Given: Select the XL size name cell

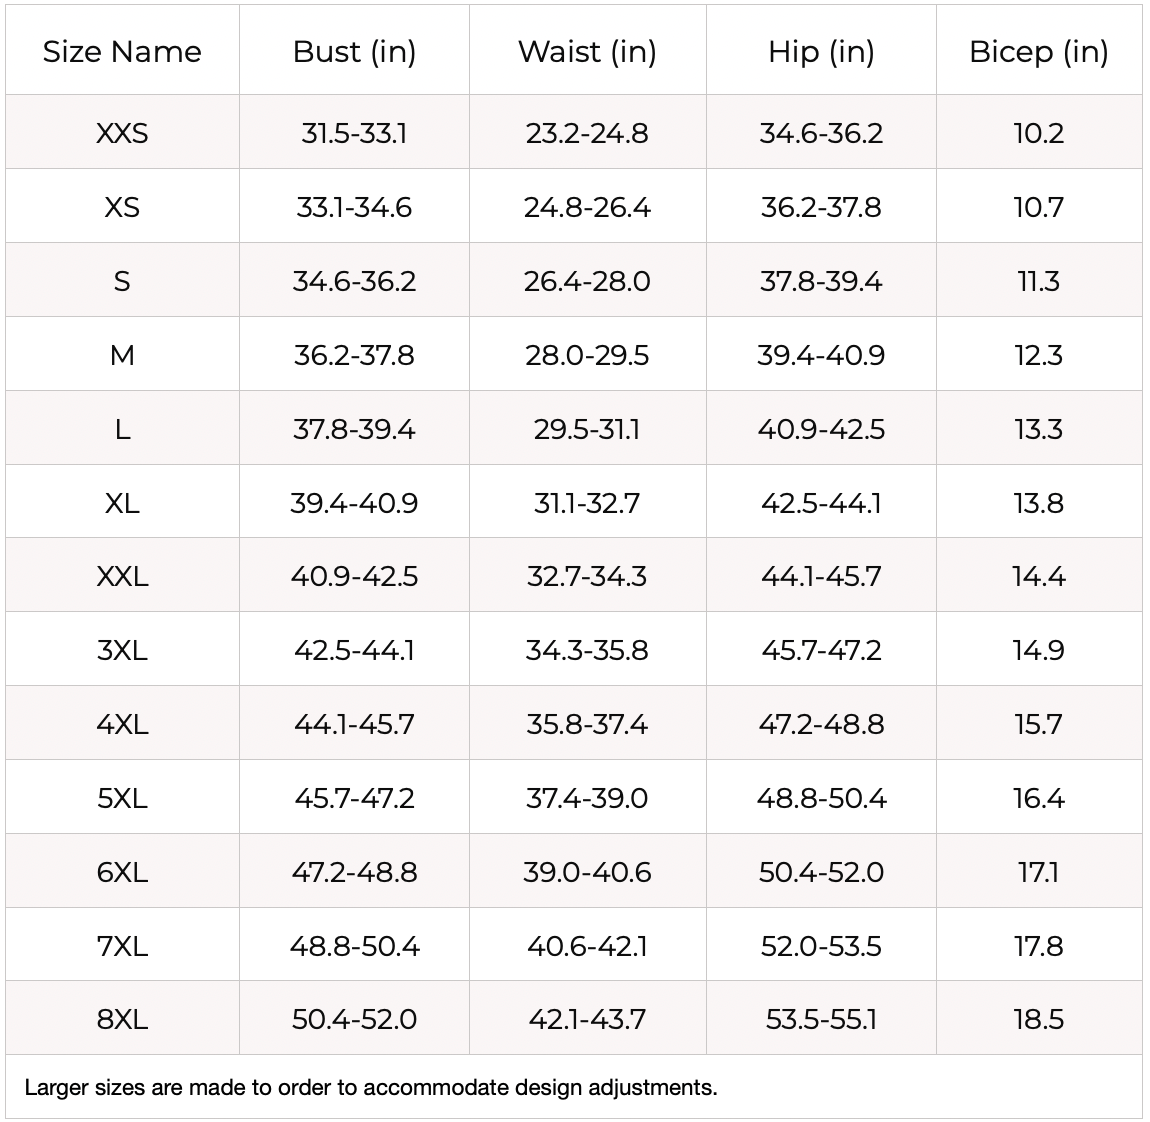Looking at the screenshot, I should pyautogui.click(x=122, y=503).
